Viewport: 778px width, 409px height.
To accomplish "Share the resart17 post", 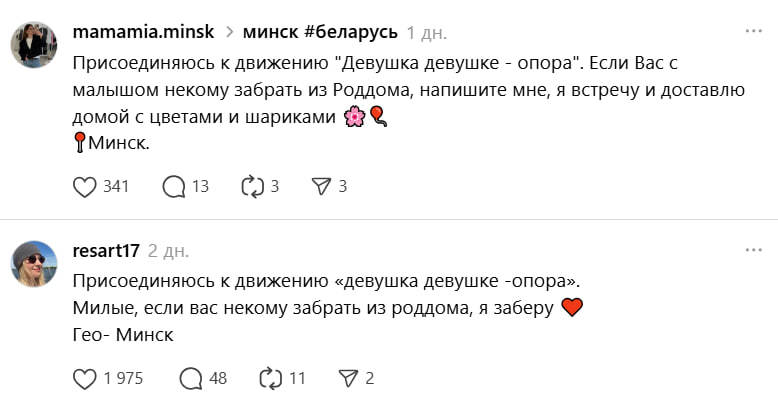I will (x=348, y=378).
